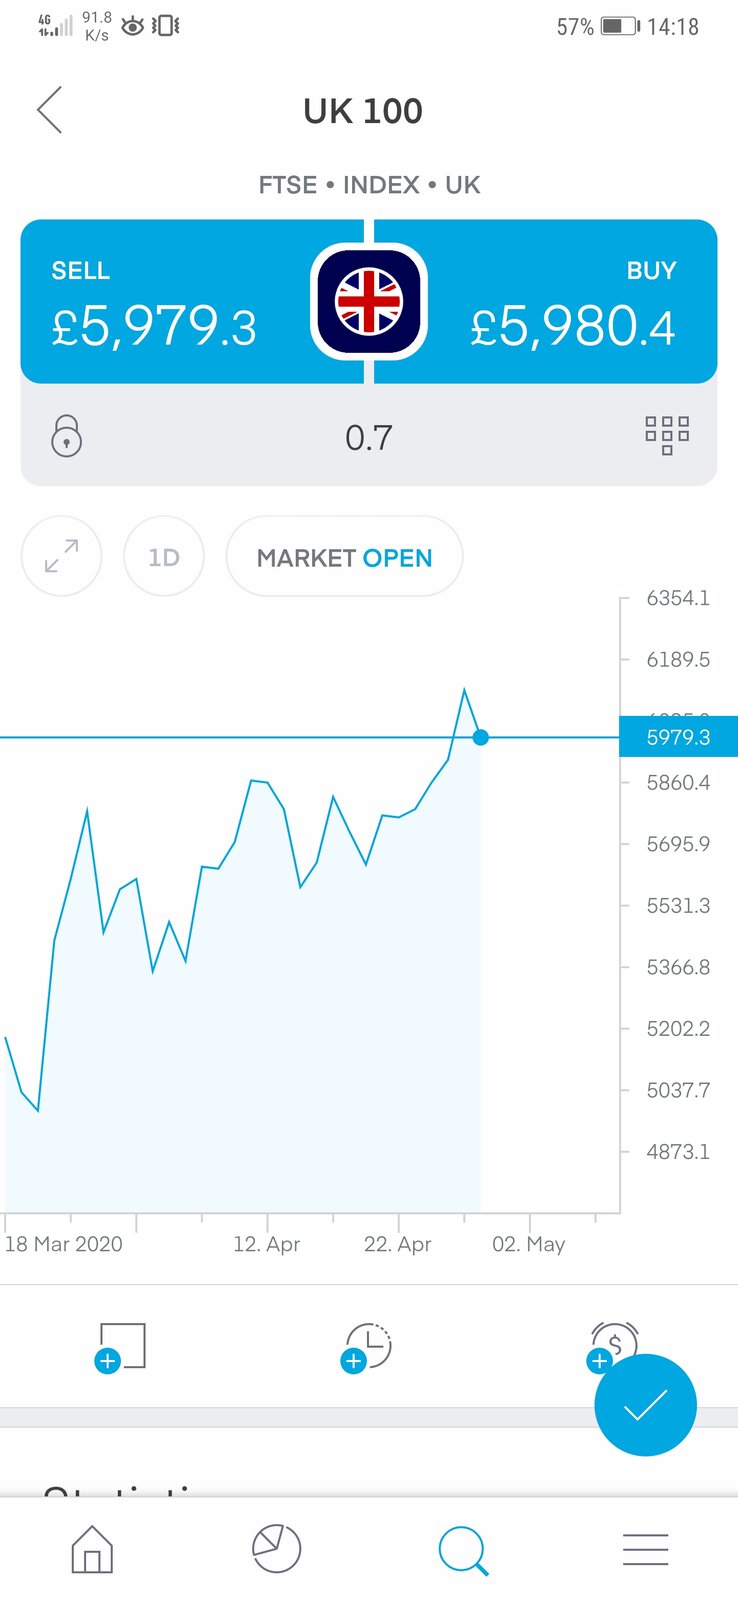Tap the 5979.3 price label on axis

[678, 737]
